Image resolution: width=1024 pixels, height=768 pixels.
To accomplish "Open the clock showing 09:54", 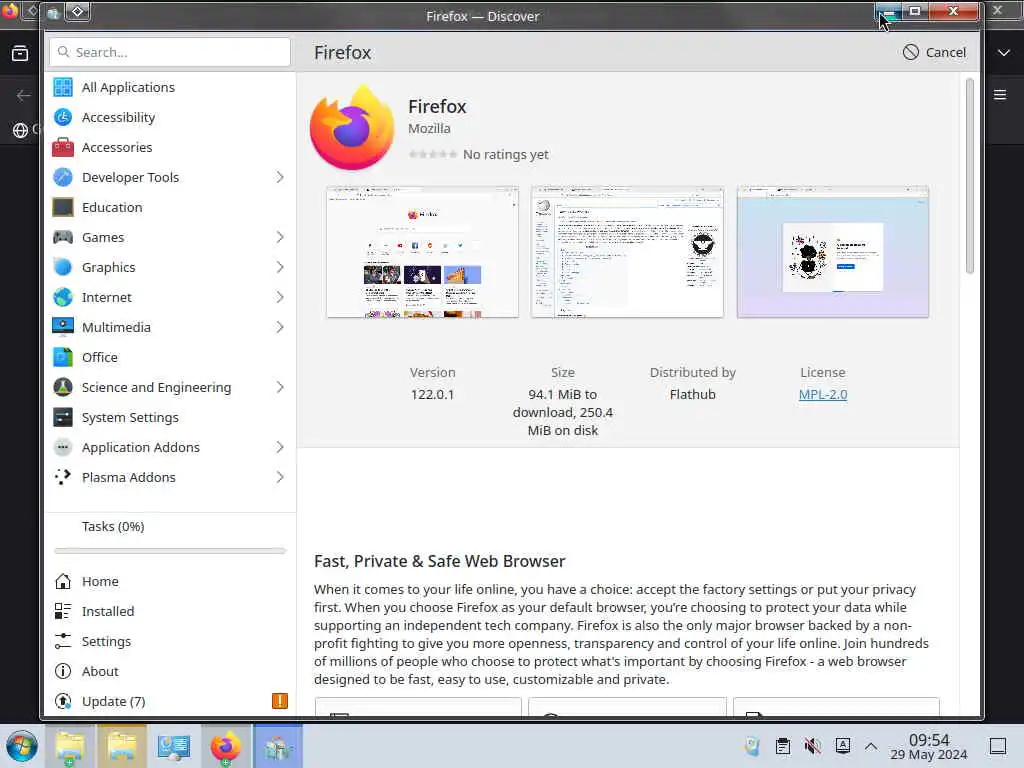I will click(x=929, y=746).
